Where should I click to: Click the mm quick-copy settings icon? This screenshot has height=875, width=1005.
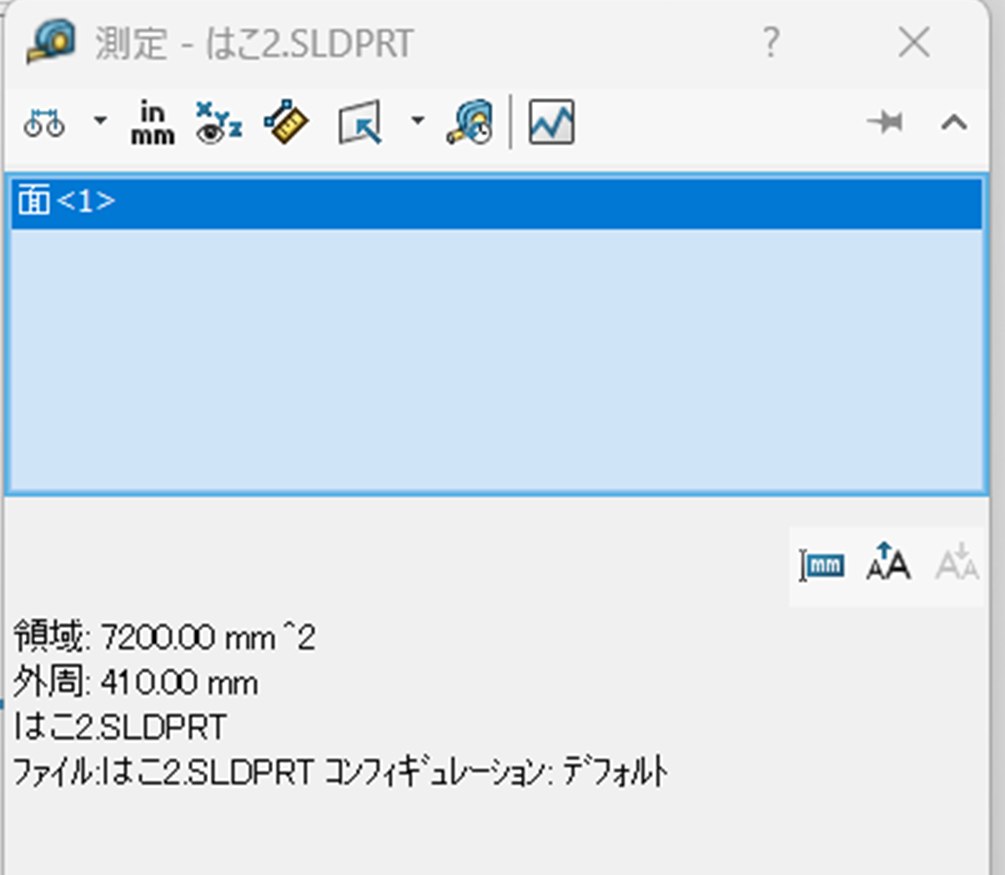(x=822, y=565)
